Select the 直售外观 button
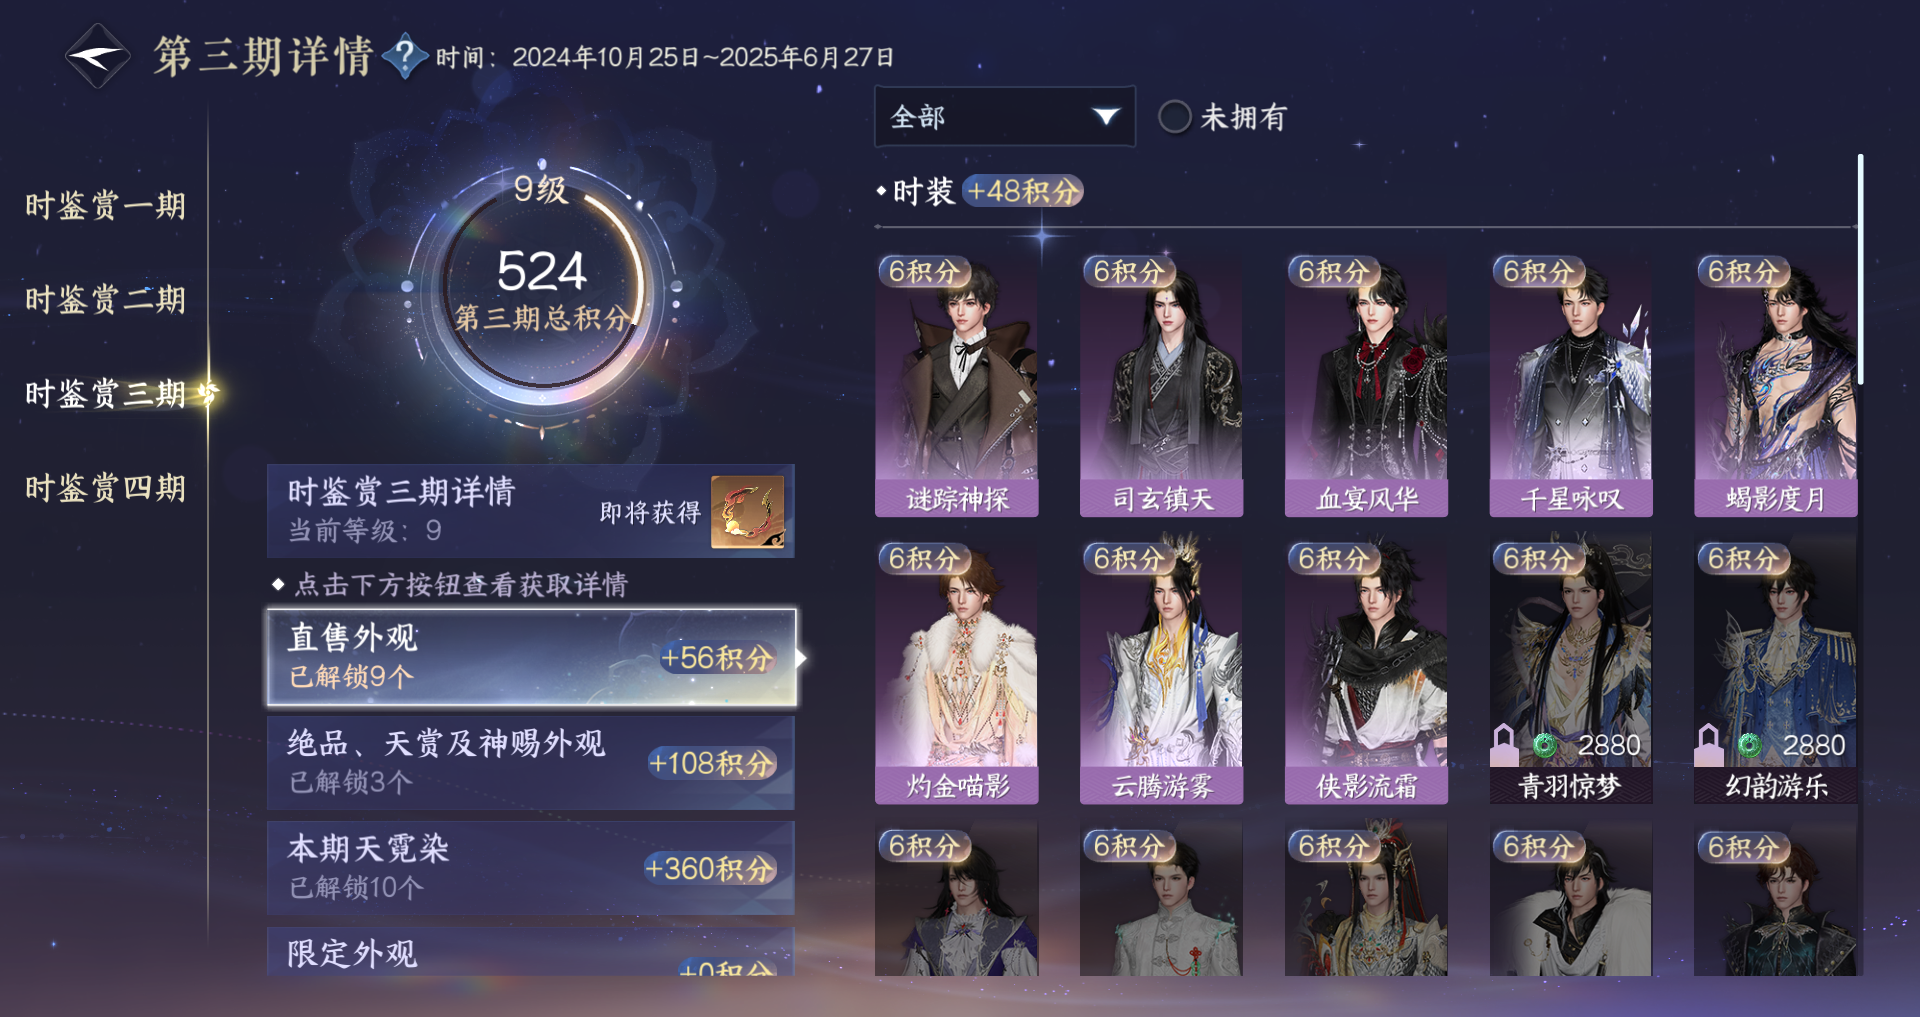This screenshot has width=1920, height=1017. (531, 657)
